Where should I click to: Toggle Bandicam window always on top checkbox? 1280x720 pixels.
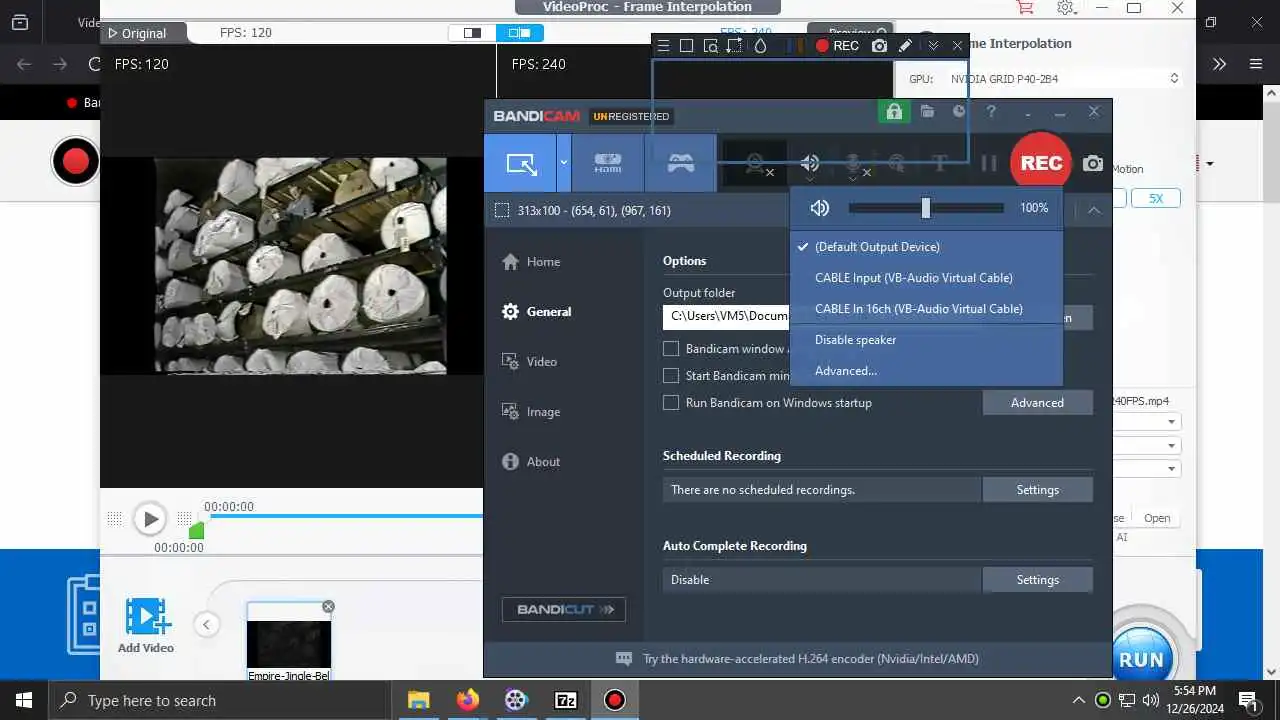(x=671, y=349)
